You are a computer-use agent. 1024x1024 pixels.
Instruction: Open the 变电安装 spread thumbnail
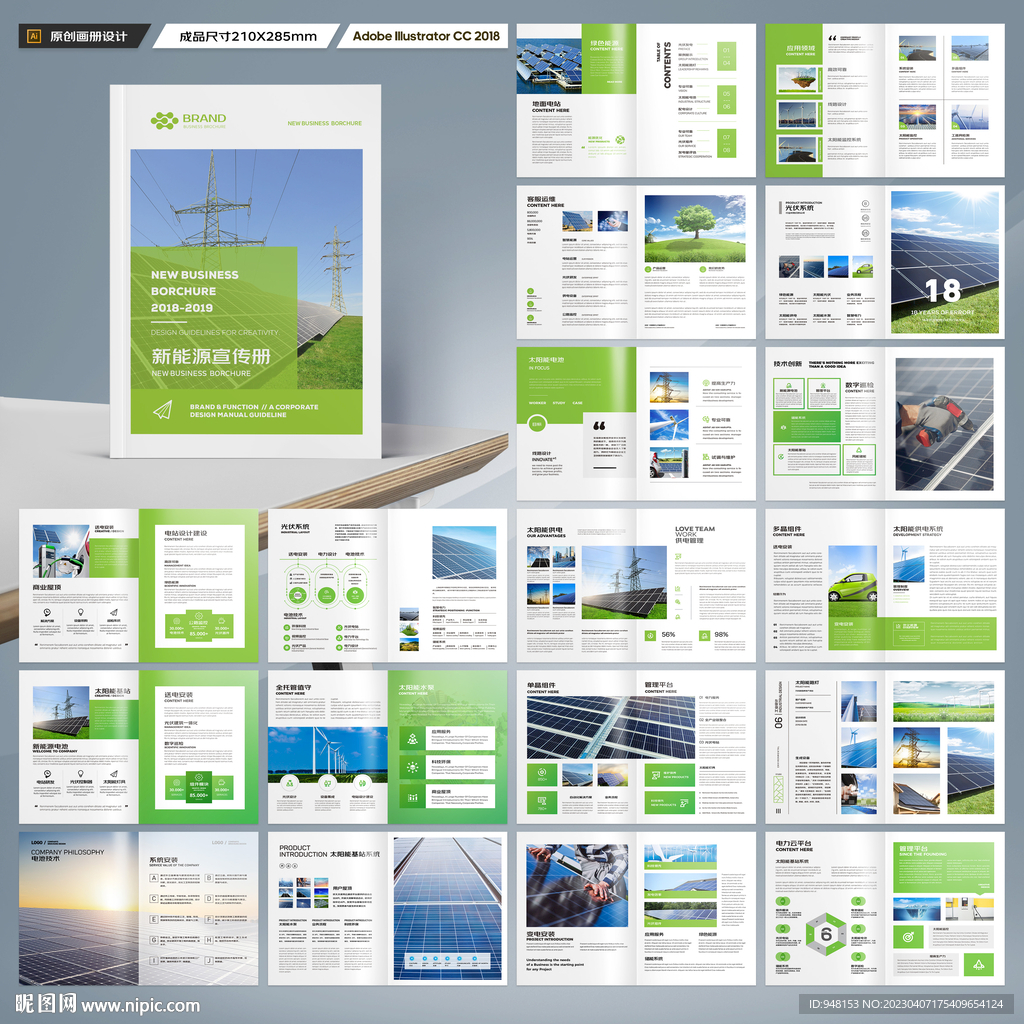pyautogui.click(x=636, y=908)
